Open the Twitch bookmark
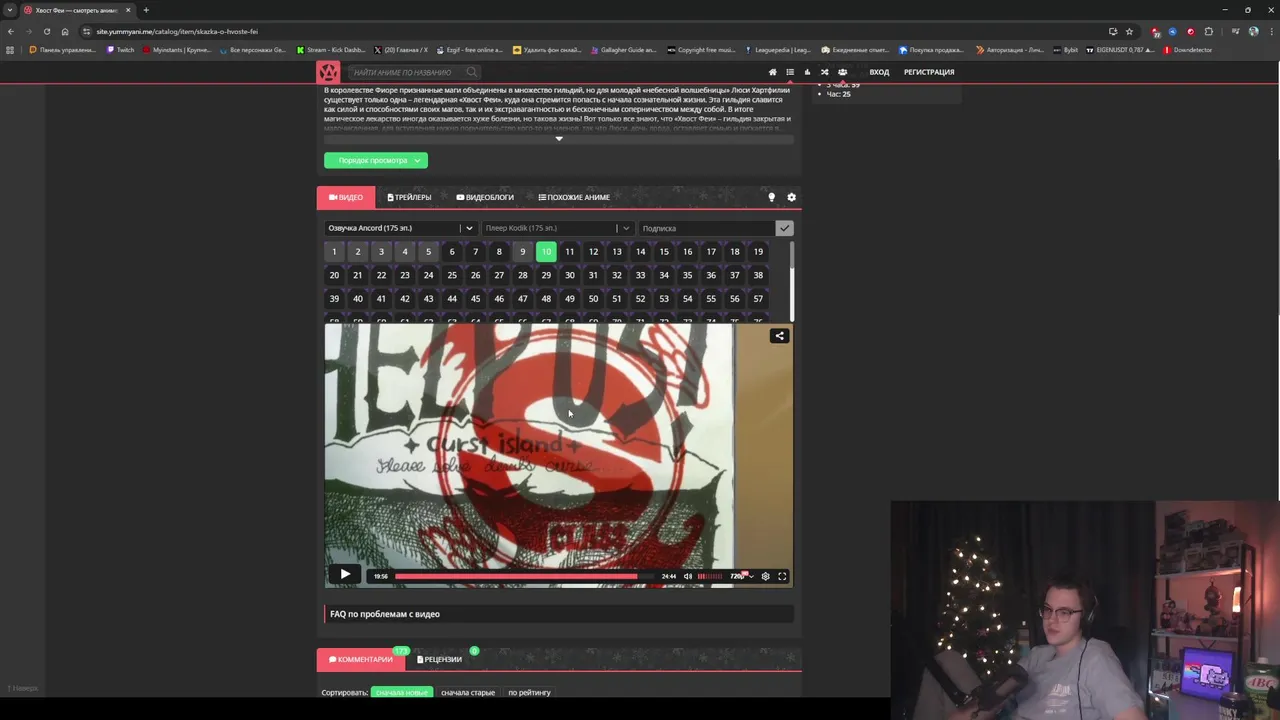 point(121,49)
